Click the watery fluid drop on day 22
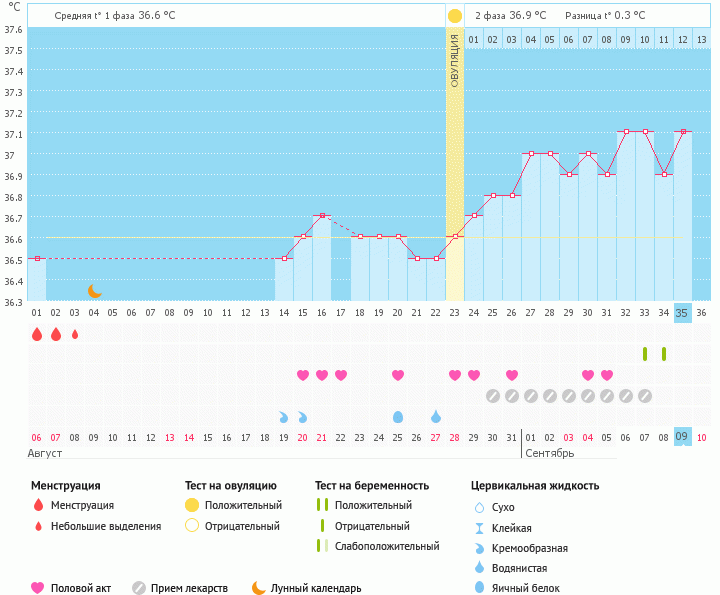The height and width of the screenshot is (595, 720). [x=436, y=416]
